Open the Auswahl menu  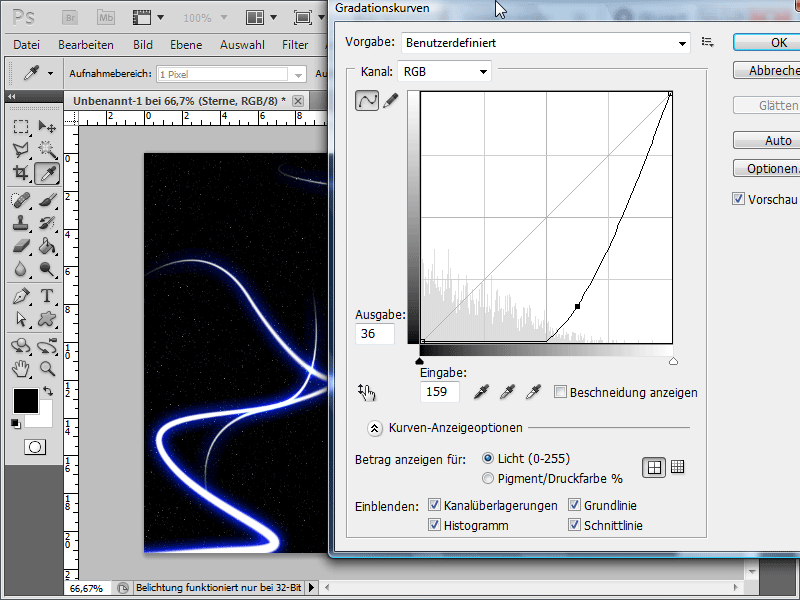coord(242,45)
